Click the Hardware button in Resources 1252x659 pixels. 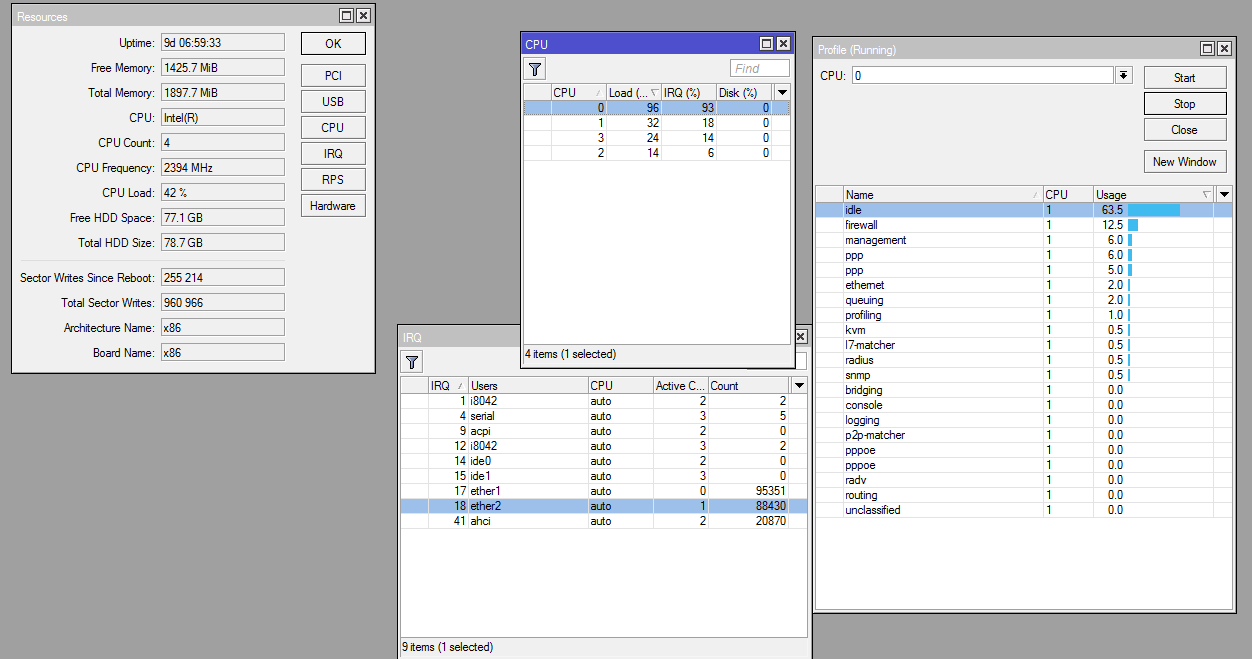[333, 206]
